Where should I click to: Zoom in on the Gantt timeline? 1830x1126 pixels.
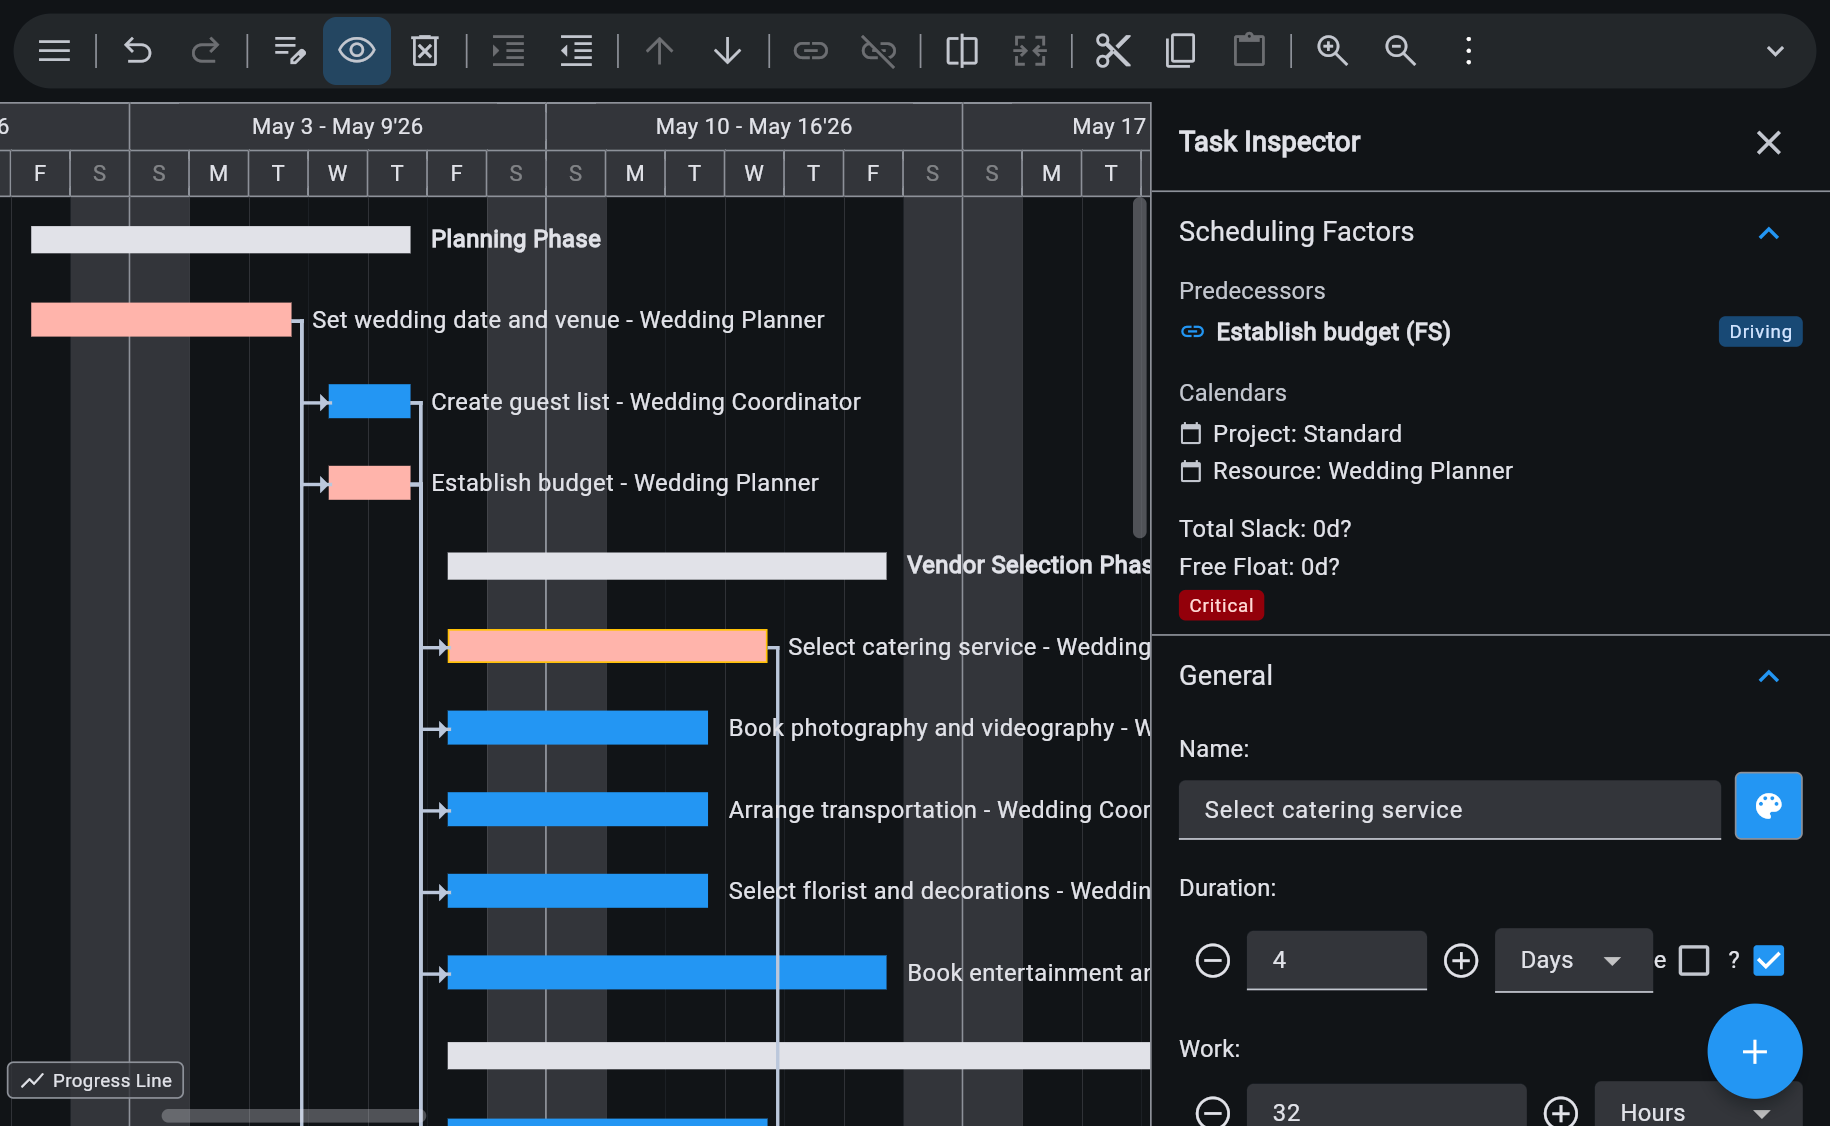click(x=1332, y=50)
